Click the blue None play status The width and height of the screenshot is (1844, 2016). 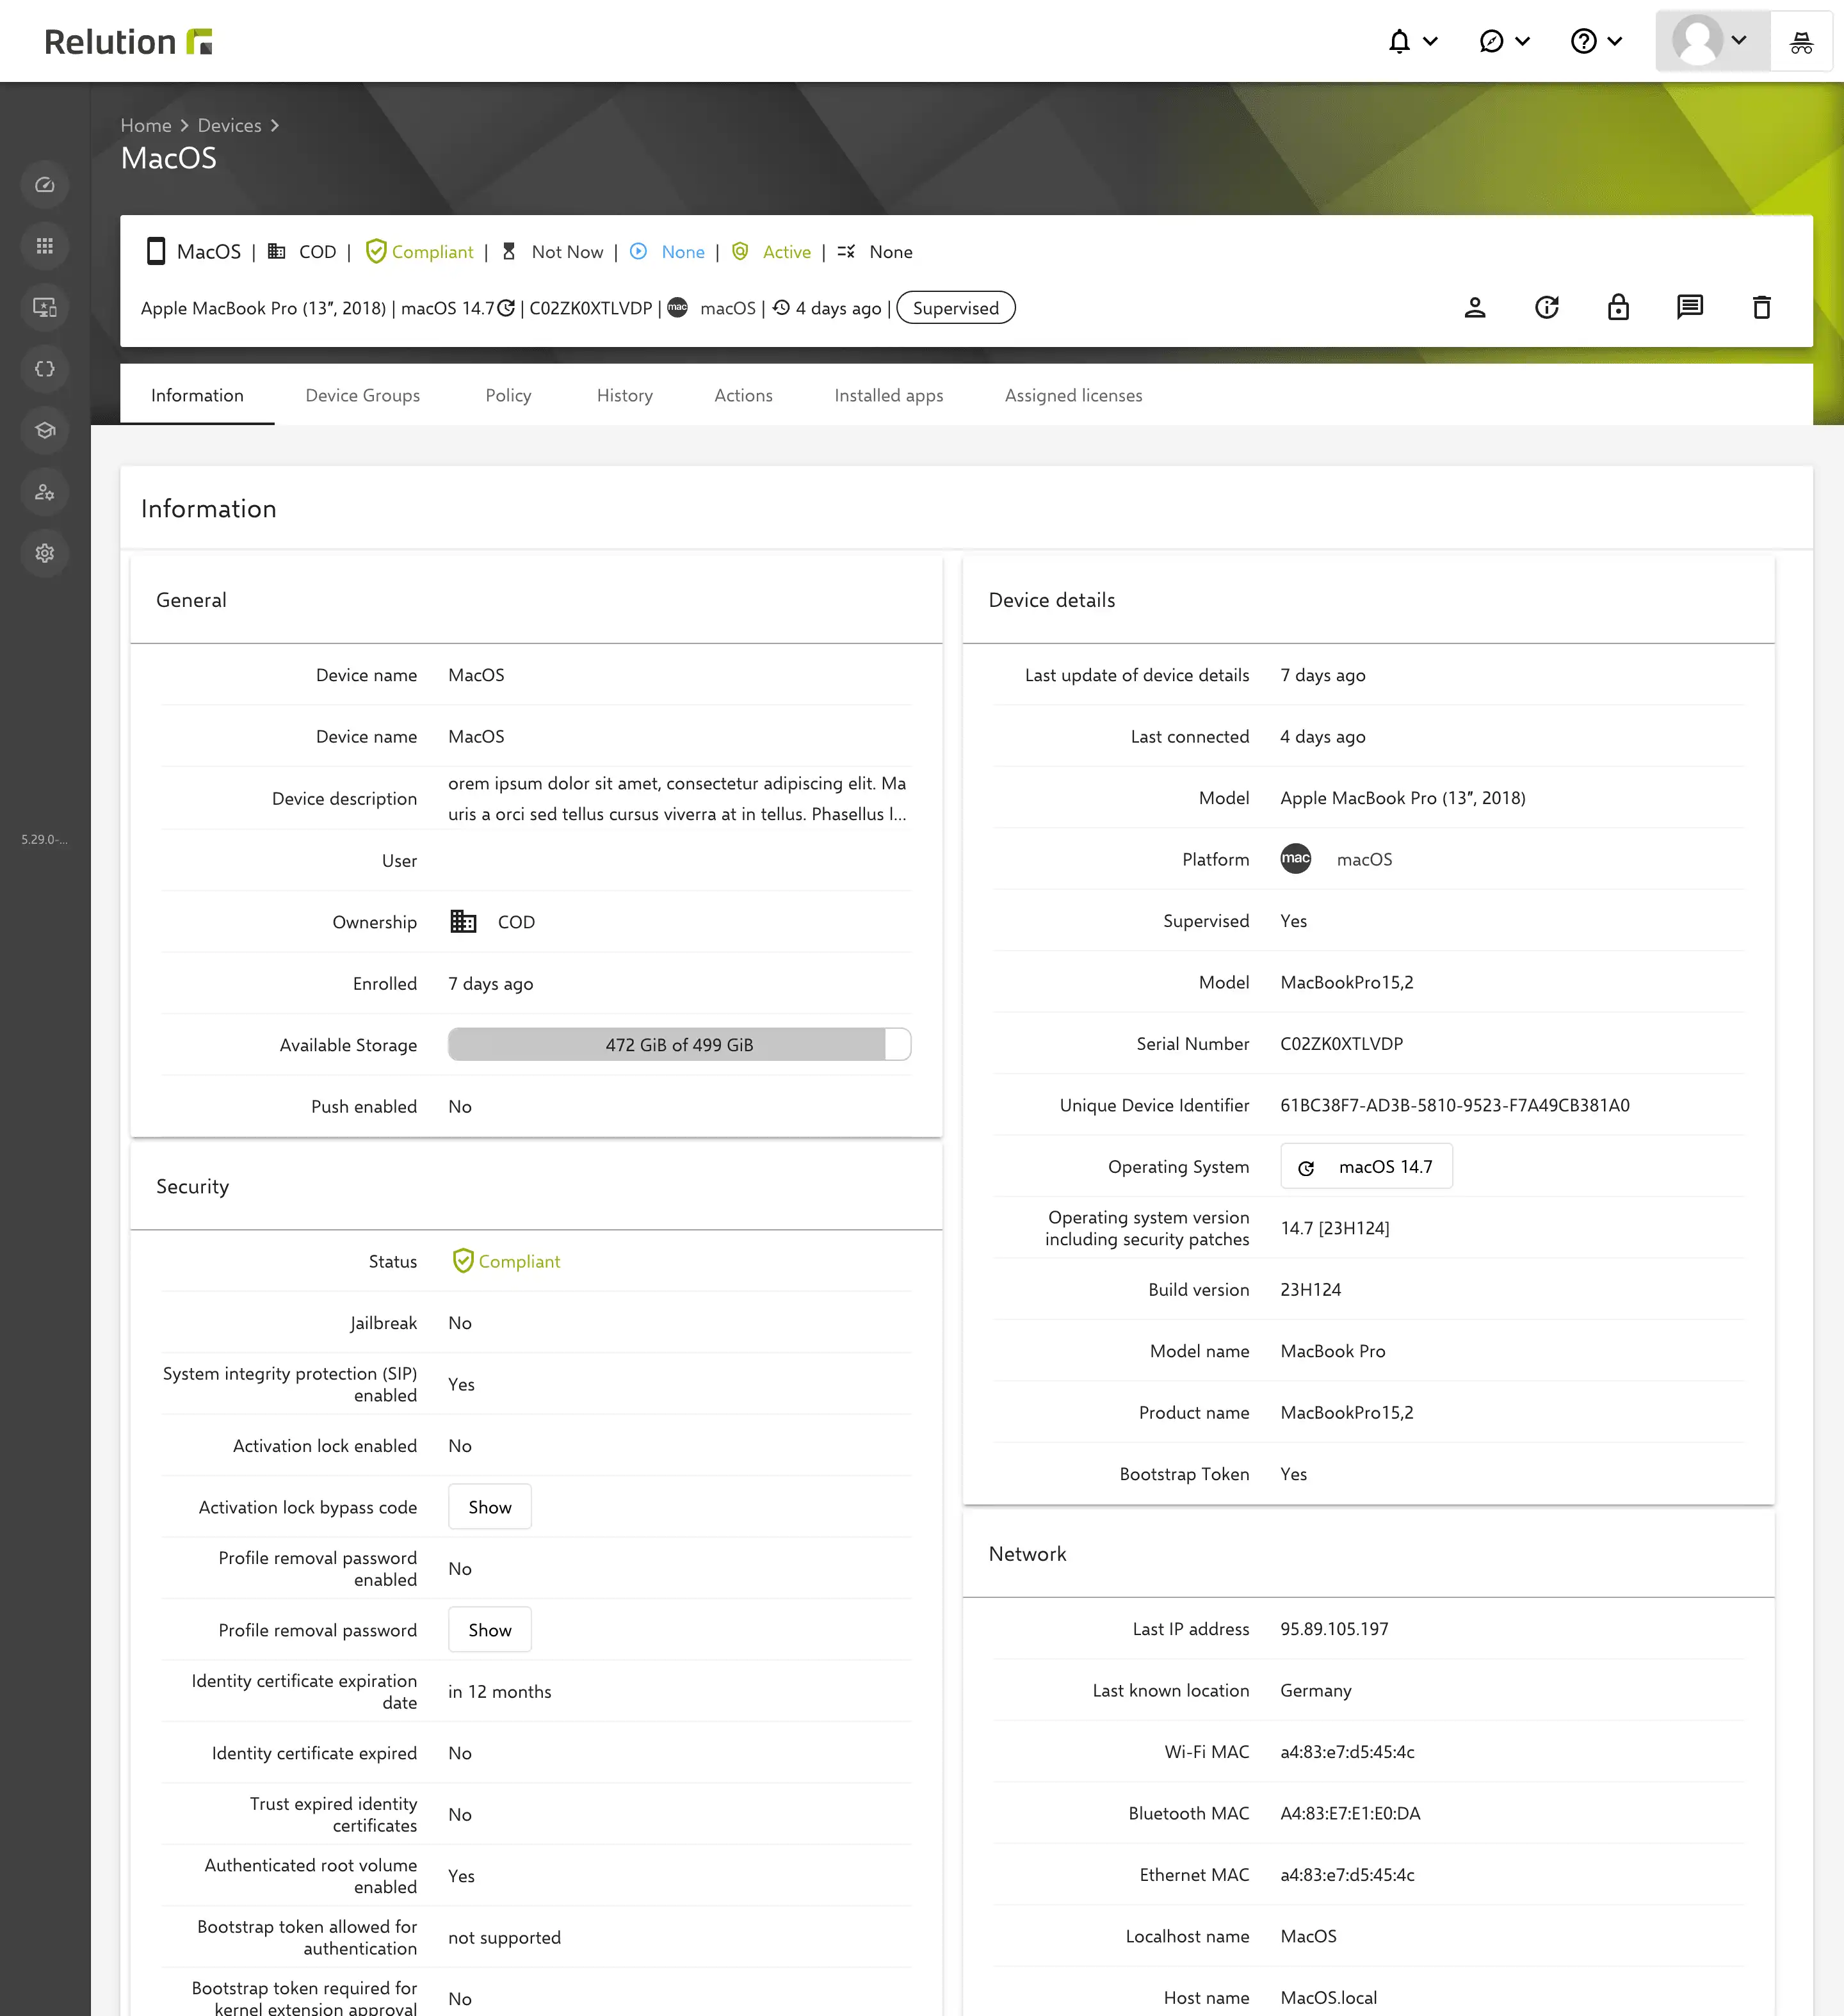click(667, 252)
